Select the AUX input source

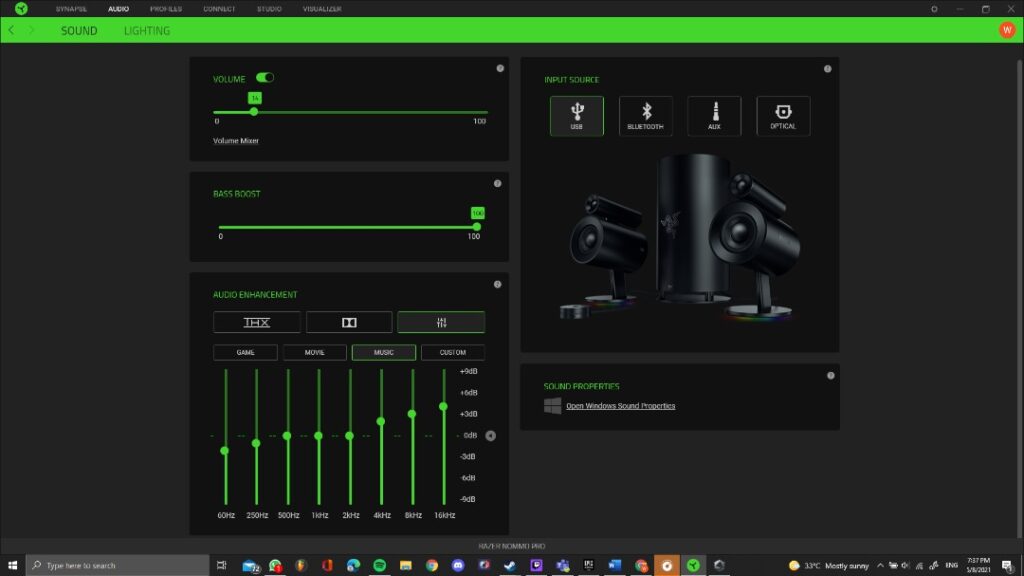pyautogui.click(x=715, y=115)
